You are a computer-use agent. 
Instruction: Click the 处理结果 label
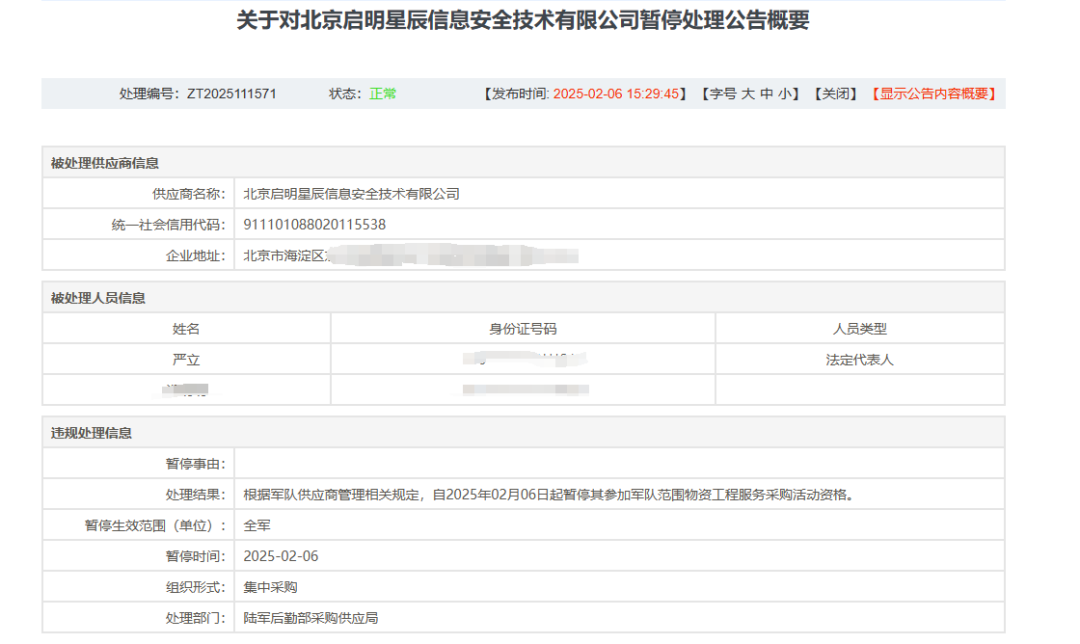(x=196, y=495)
